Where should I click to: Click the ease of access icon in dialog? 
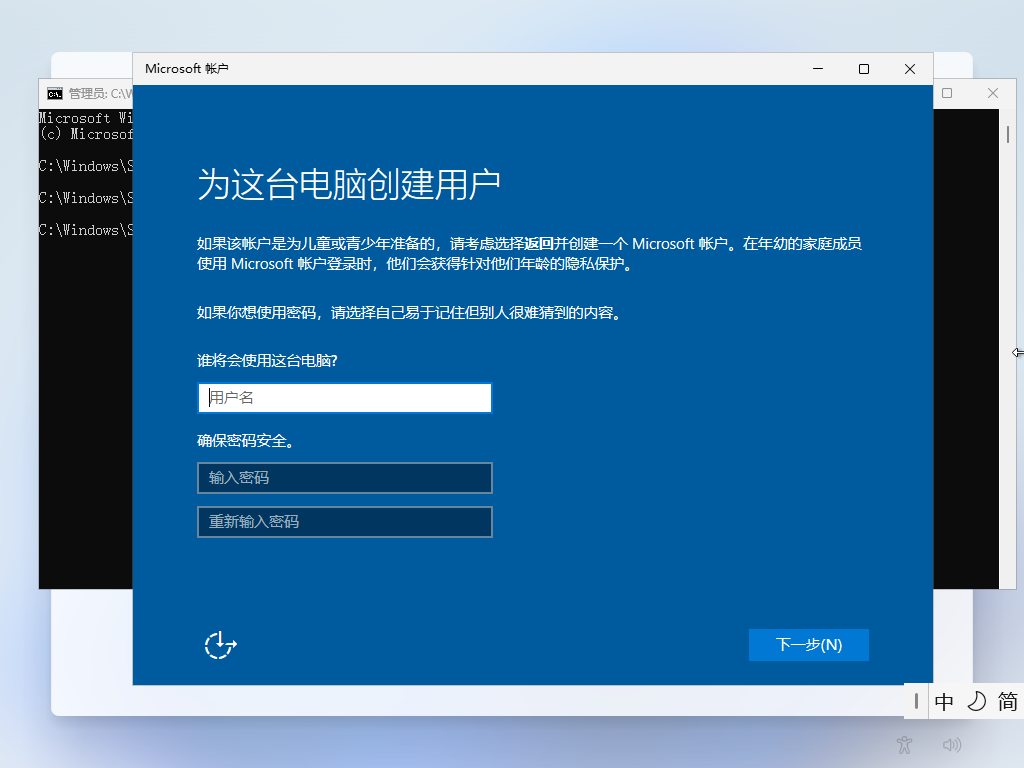(220, 645)
